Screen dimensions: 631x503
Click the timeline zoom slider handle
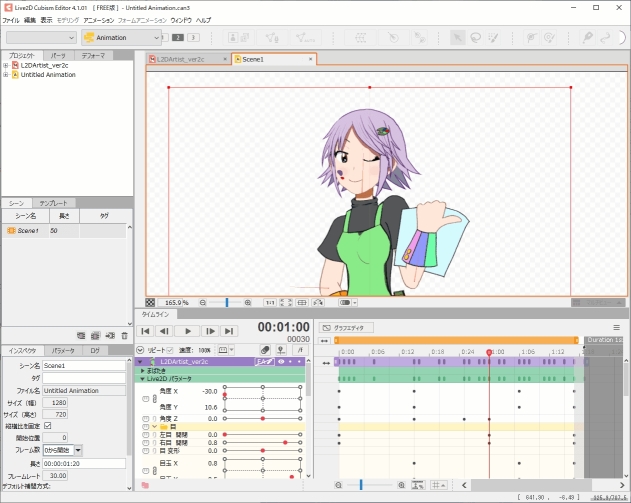coord(361,485)
